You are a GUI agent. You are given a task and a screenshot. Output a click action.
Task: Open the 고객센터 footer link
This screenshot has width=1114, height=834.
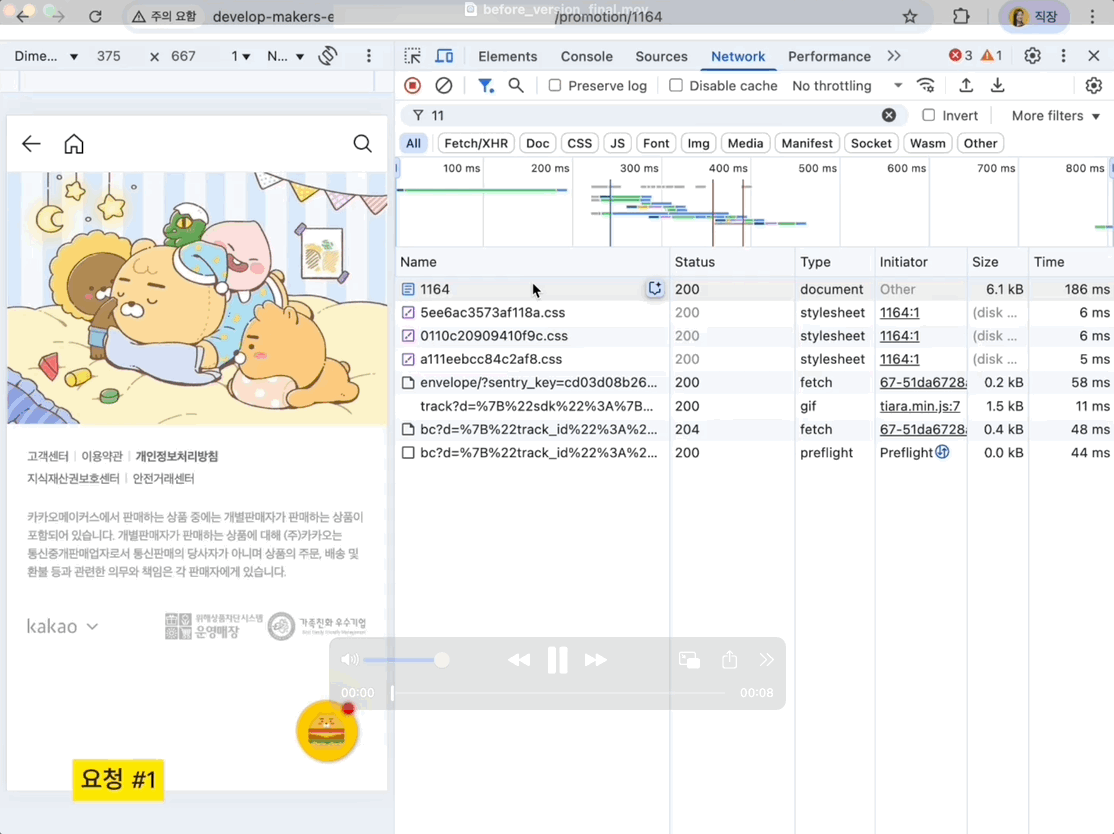48,456
